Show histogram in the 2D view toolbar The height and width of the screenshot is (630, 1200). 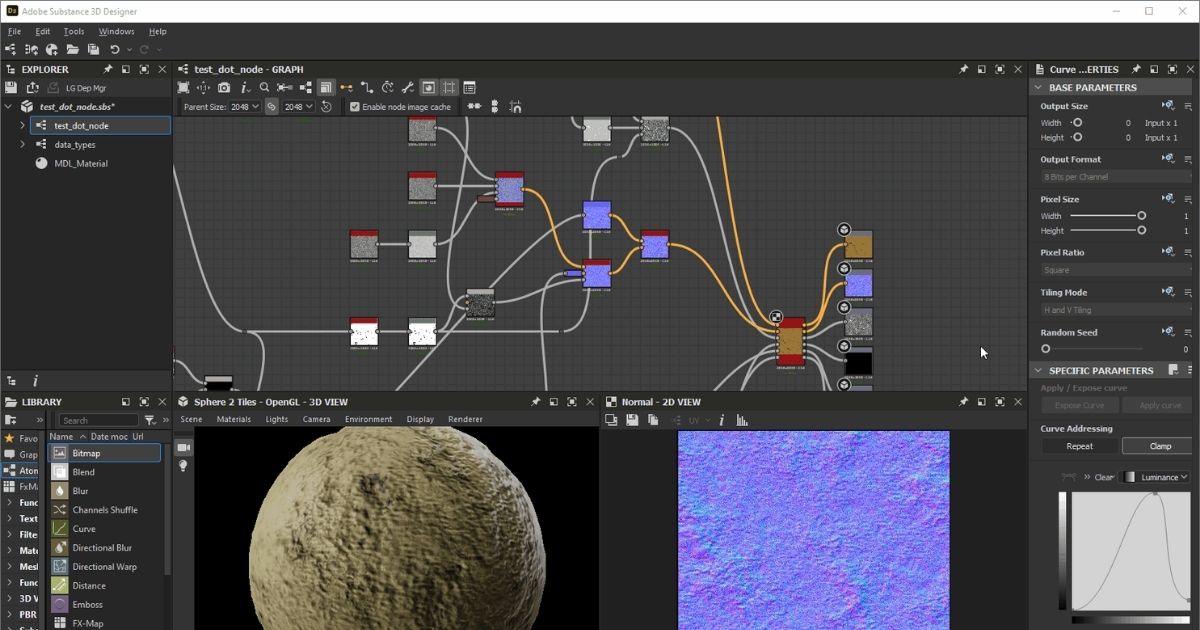pyautogui.click(x=740, y=420)
